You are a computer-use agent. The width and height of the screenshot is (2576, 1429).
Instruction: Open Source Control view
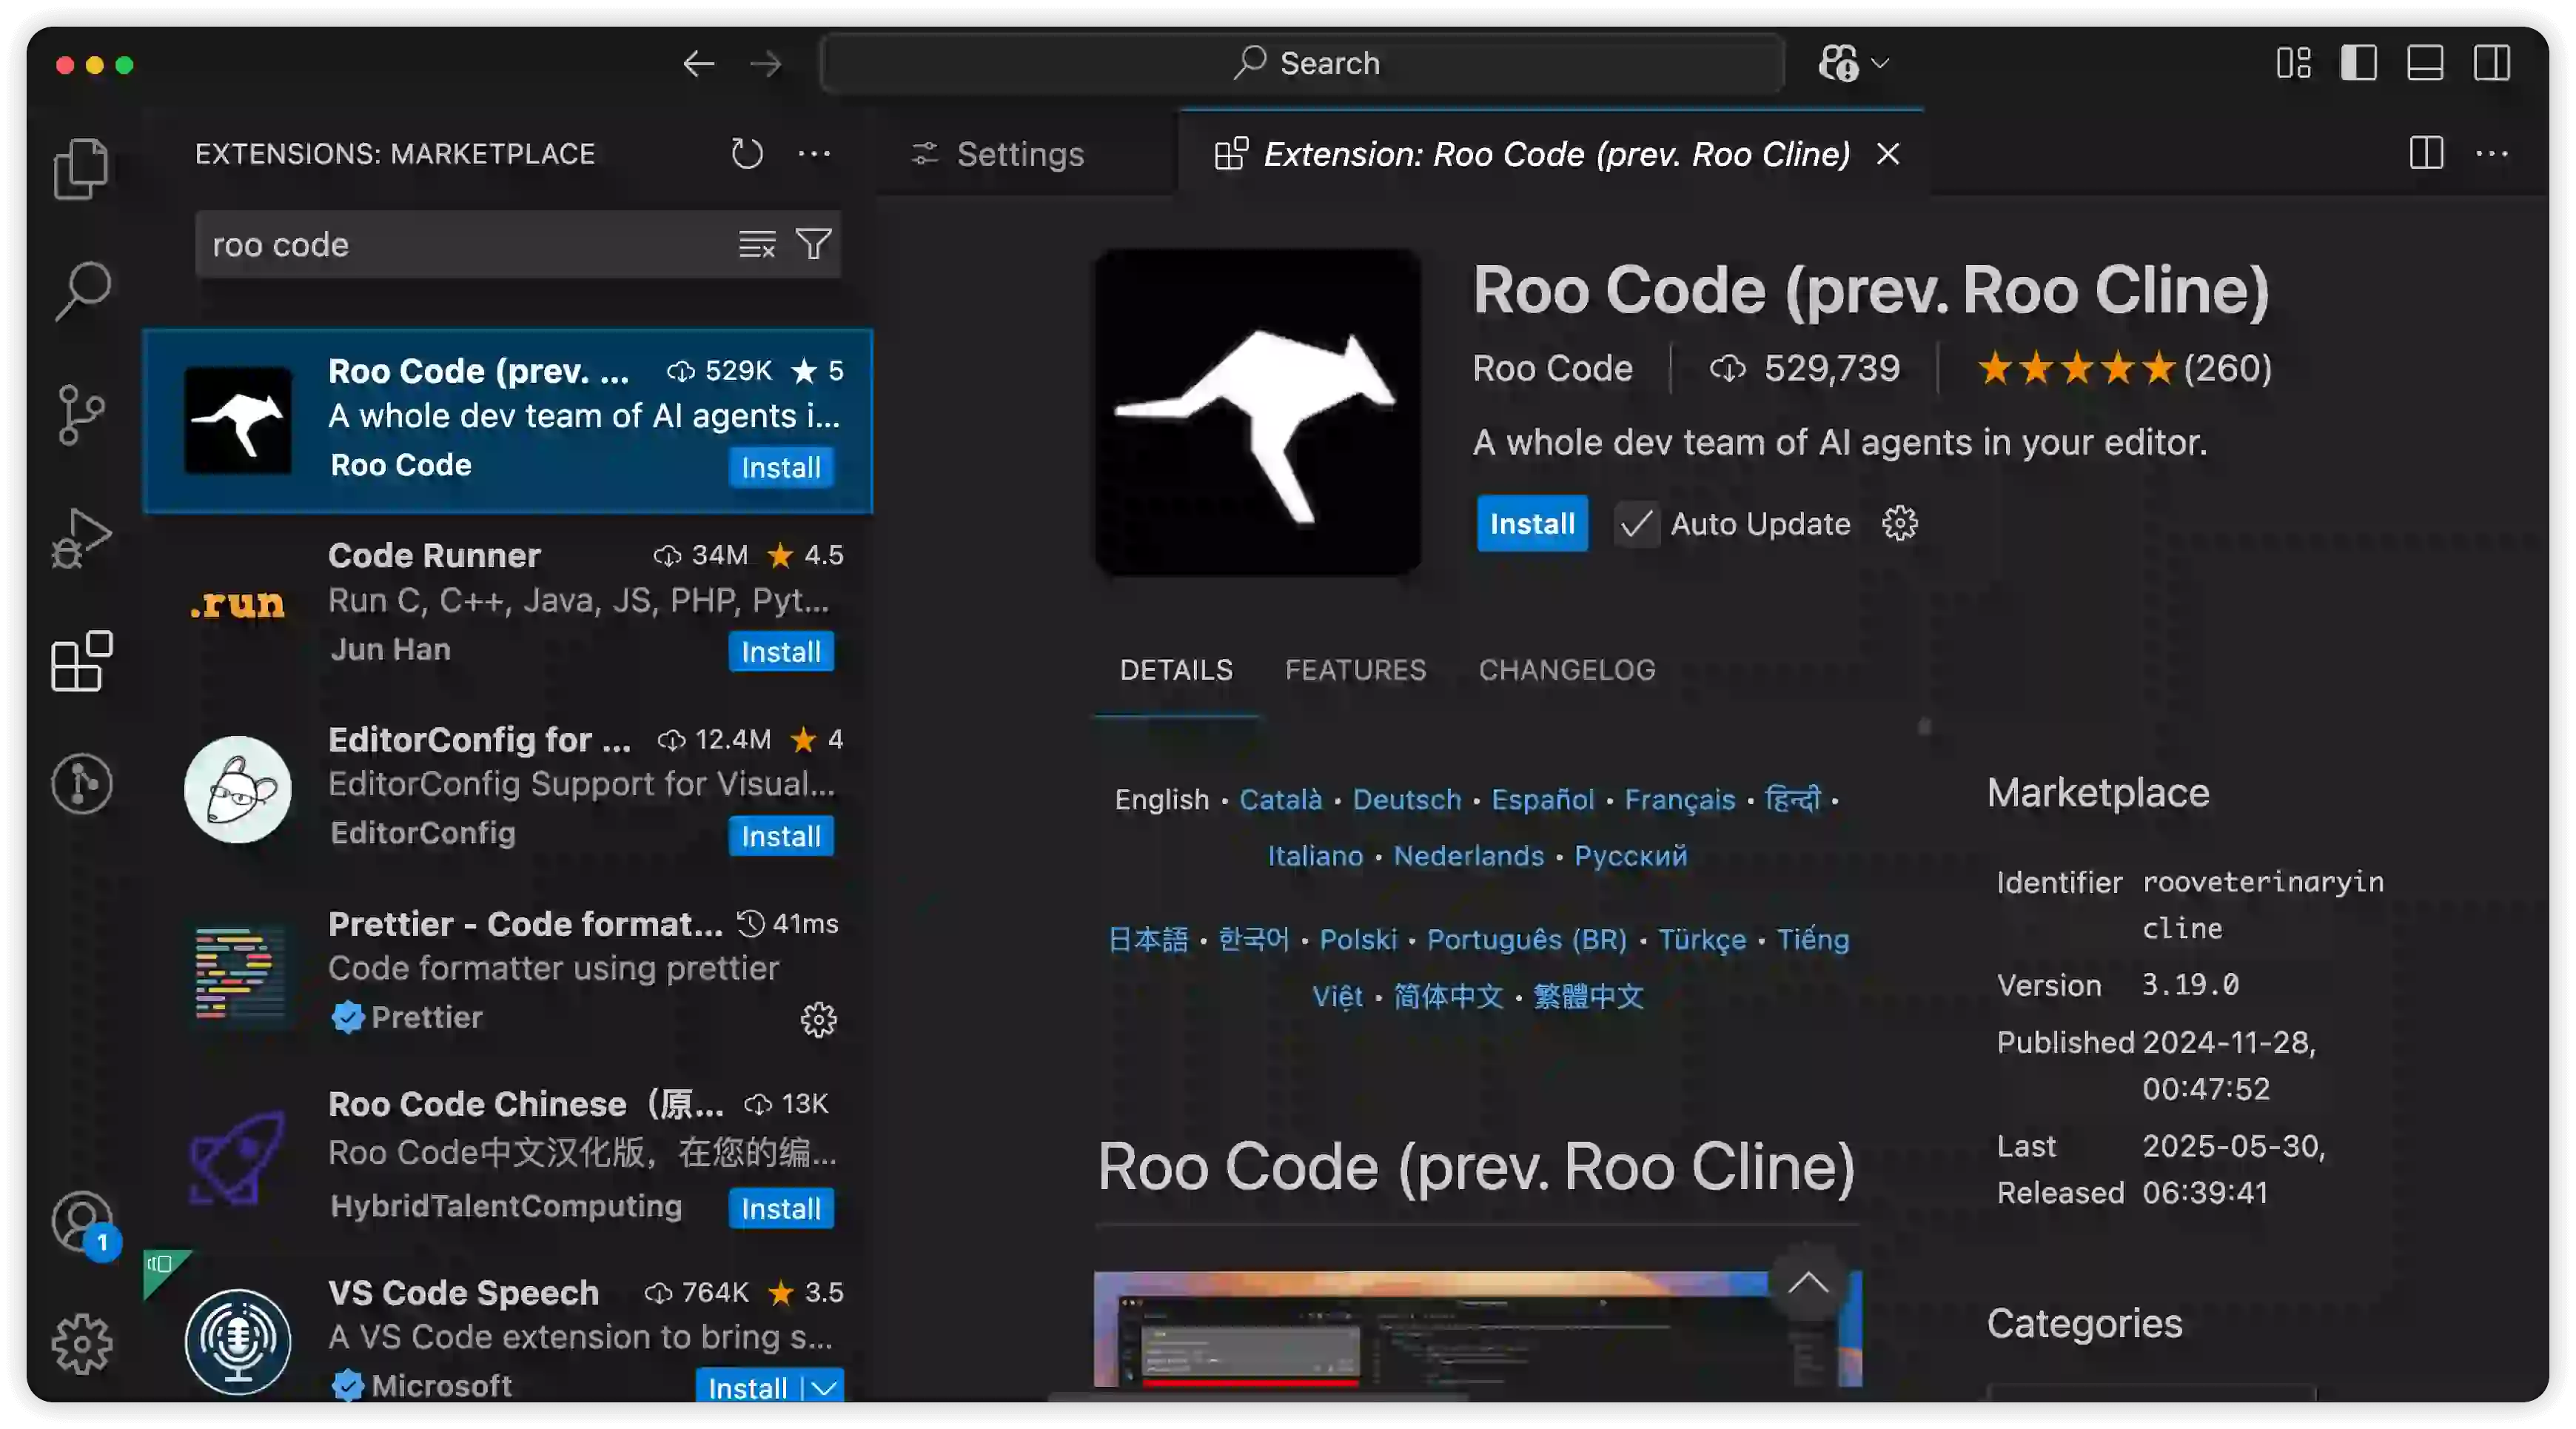point(81,414)
